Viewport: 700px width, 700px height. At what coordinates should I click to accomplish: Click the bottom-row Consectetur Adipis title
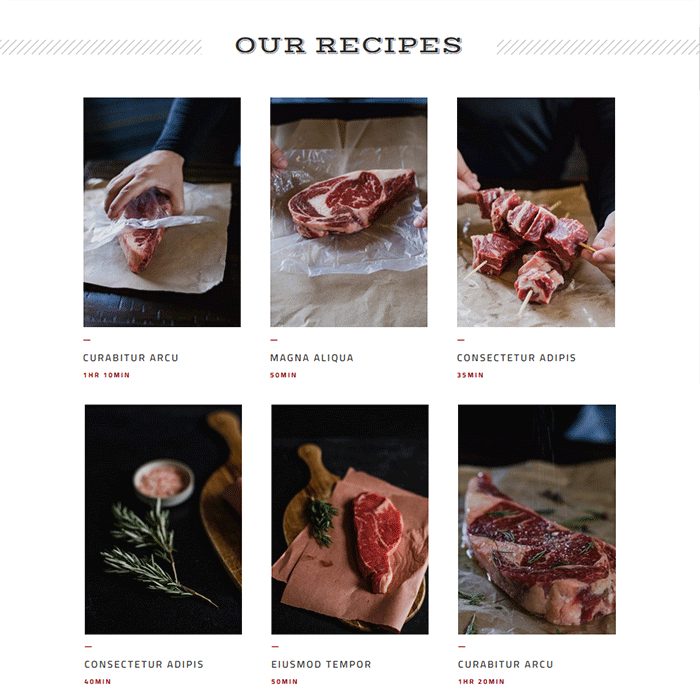coord(144,664)
